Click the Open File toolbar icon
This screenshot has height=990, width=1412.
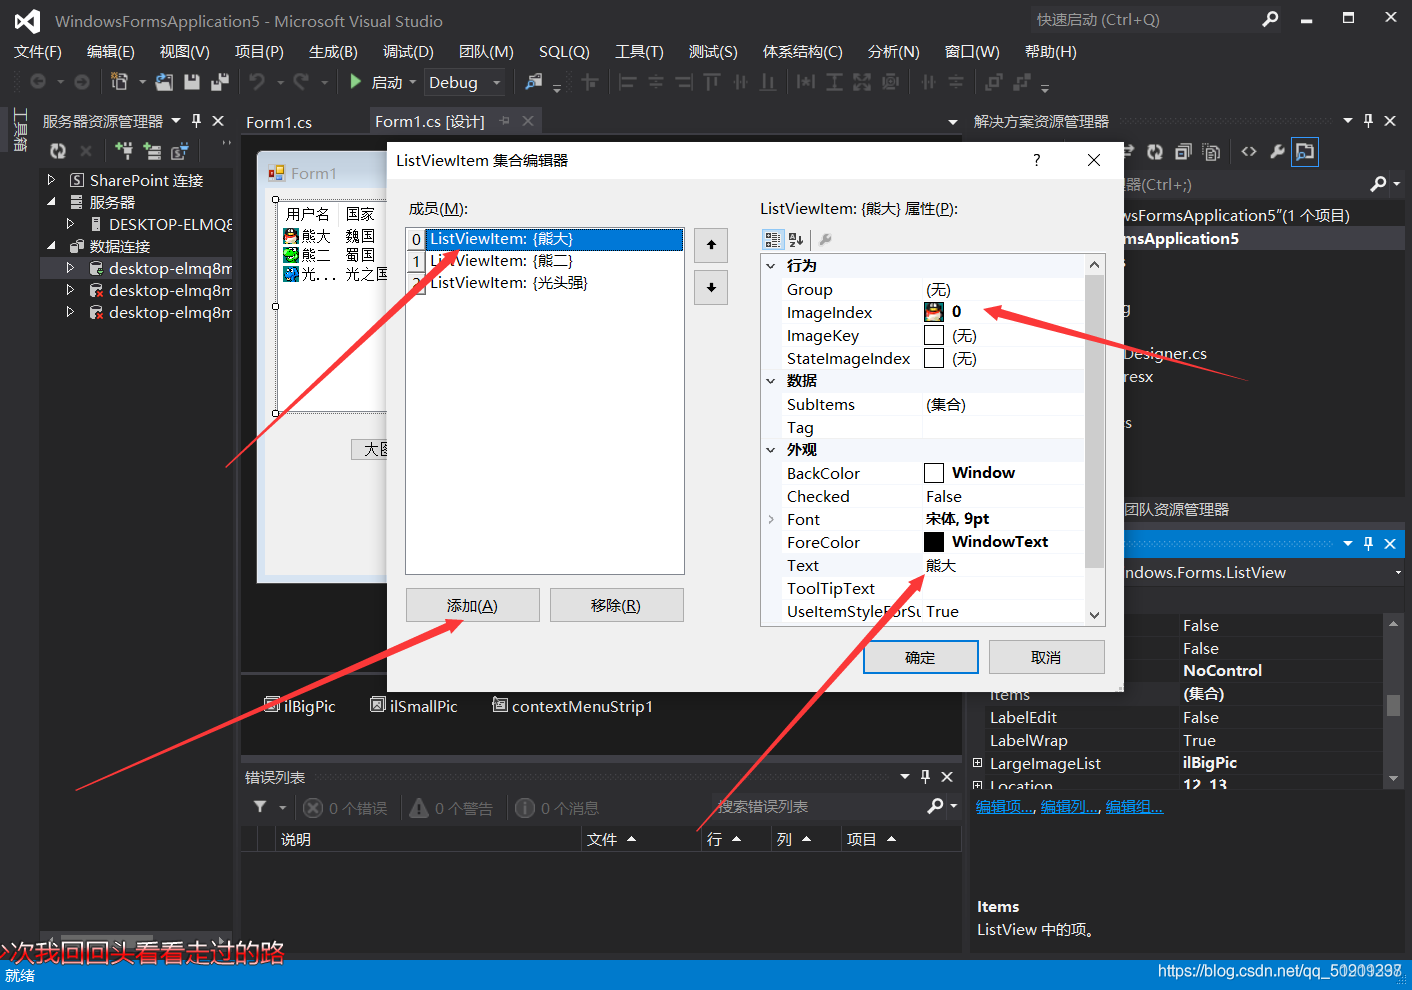click(x=164, y=82)
